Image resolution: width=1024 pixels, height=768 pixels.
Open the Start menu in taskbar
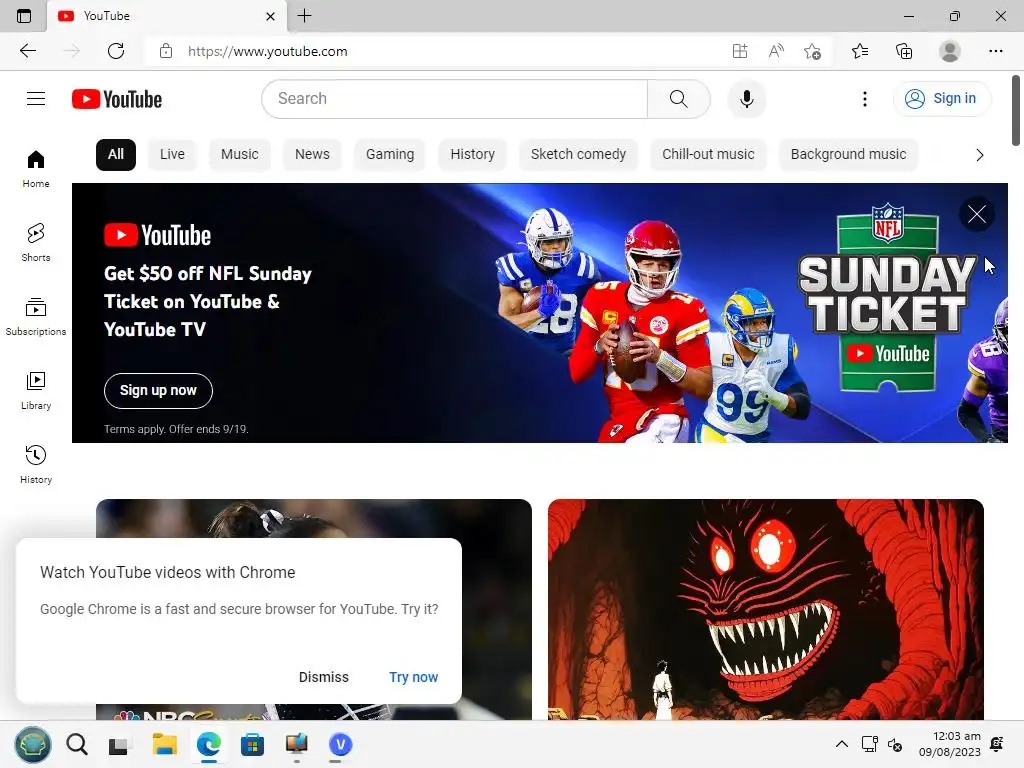pyautogui.click(x=33, y=744)
